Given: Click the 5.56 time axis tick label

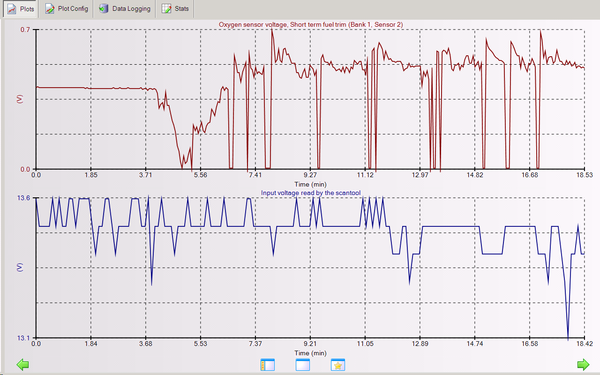Looking at the screenshot, I should pyautogui.click(x=201, y=175).
